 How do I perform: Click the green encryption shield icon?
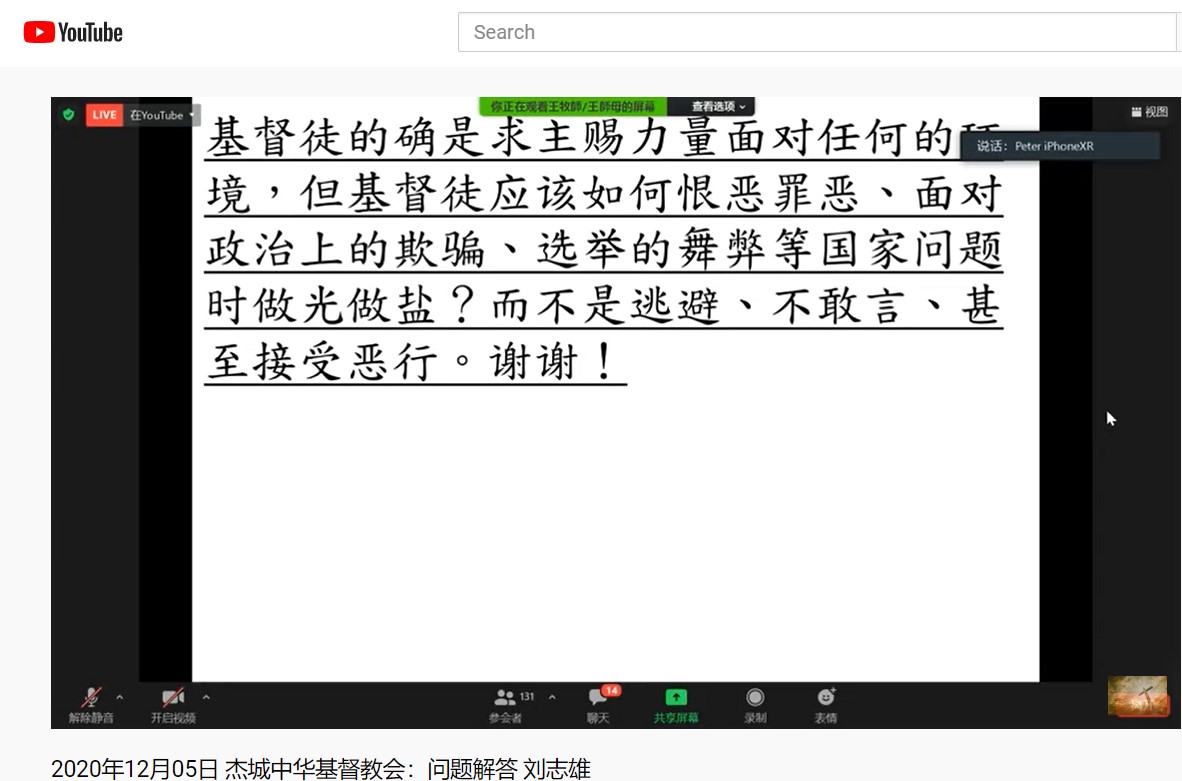pyautogui.click(x=68, y=115)
